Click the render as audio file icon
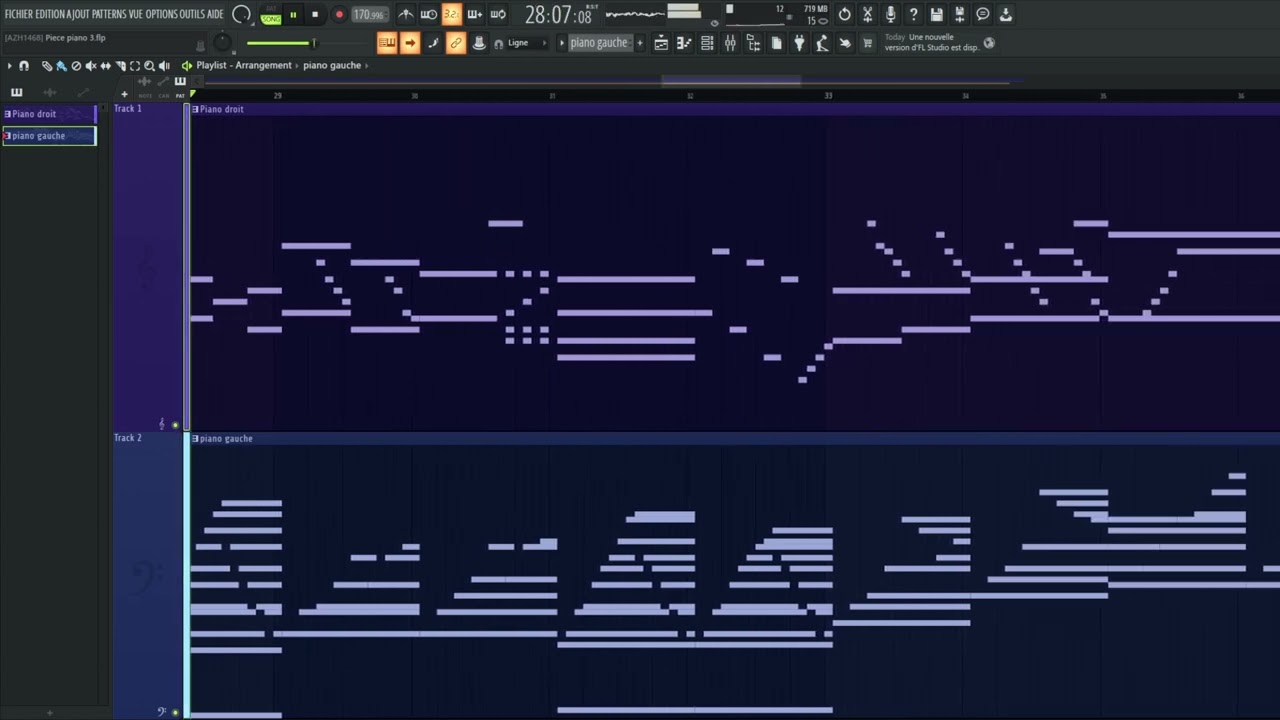Viewport: 1280px width, 720px height. pos(959,14)
